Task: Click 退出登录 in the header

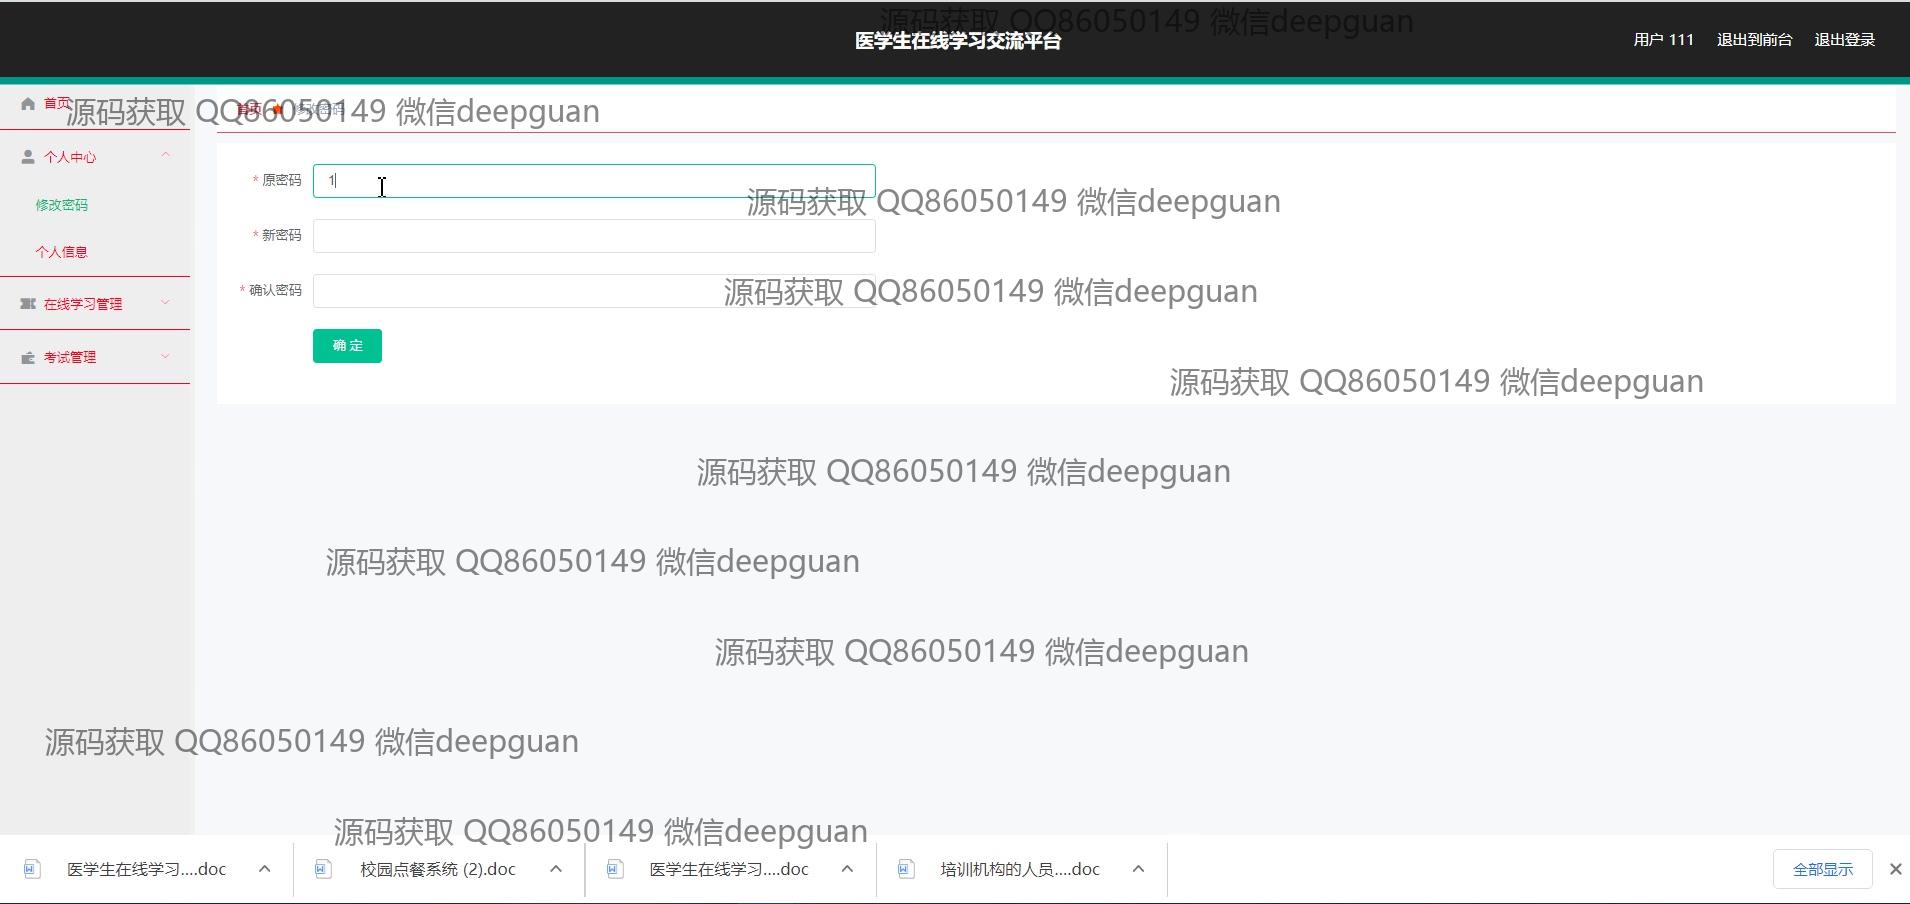Action: (1844, 40)
